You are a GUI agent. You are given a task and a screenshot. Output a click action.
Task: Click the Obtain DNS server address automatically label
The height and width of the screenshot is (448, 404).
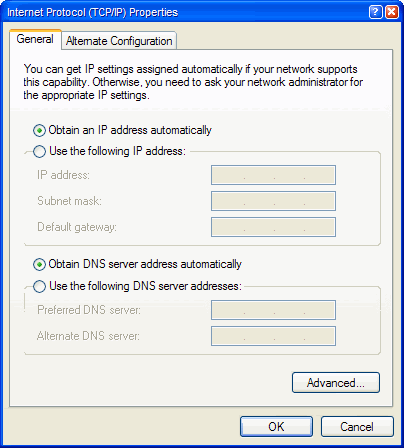pos(145,264)
